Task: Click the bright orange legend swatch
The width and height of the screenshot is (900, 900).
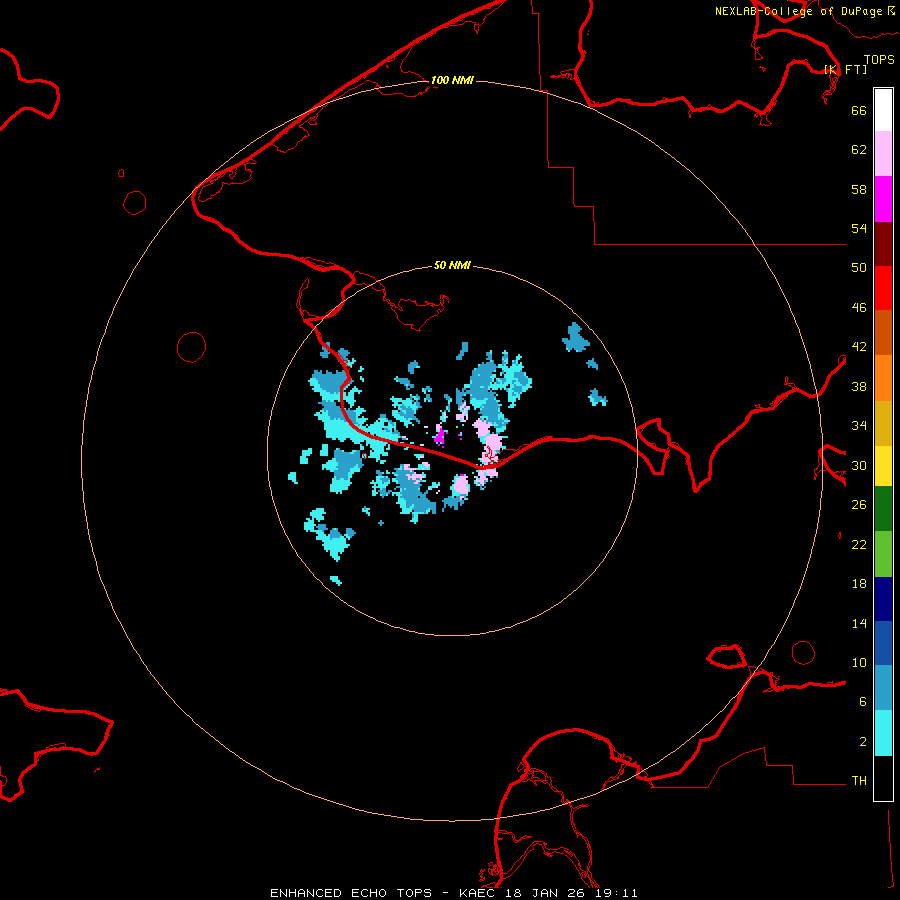Action: (883, 378)
